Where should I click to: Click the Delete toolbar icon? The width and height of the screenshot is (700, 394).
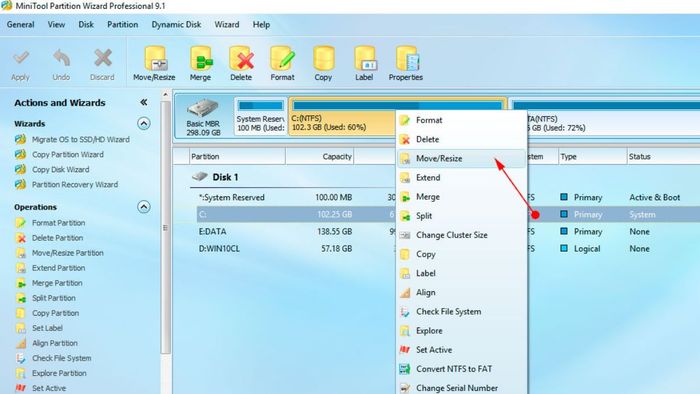[x=241, y=63]
